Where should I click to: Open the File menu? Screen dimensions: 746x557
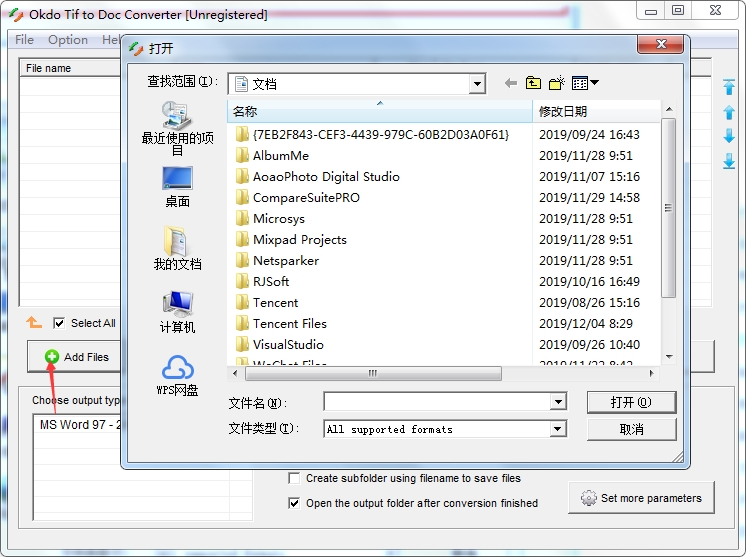24,39
